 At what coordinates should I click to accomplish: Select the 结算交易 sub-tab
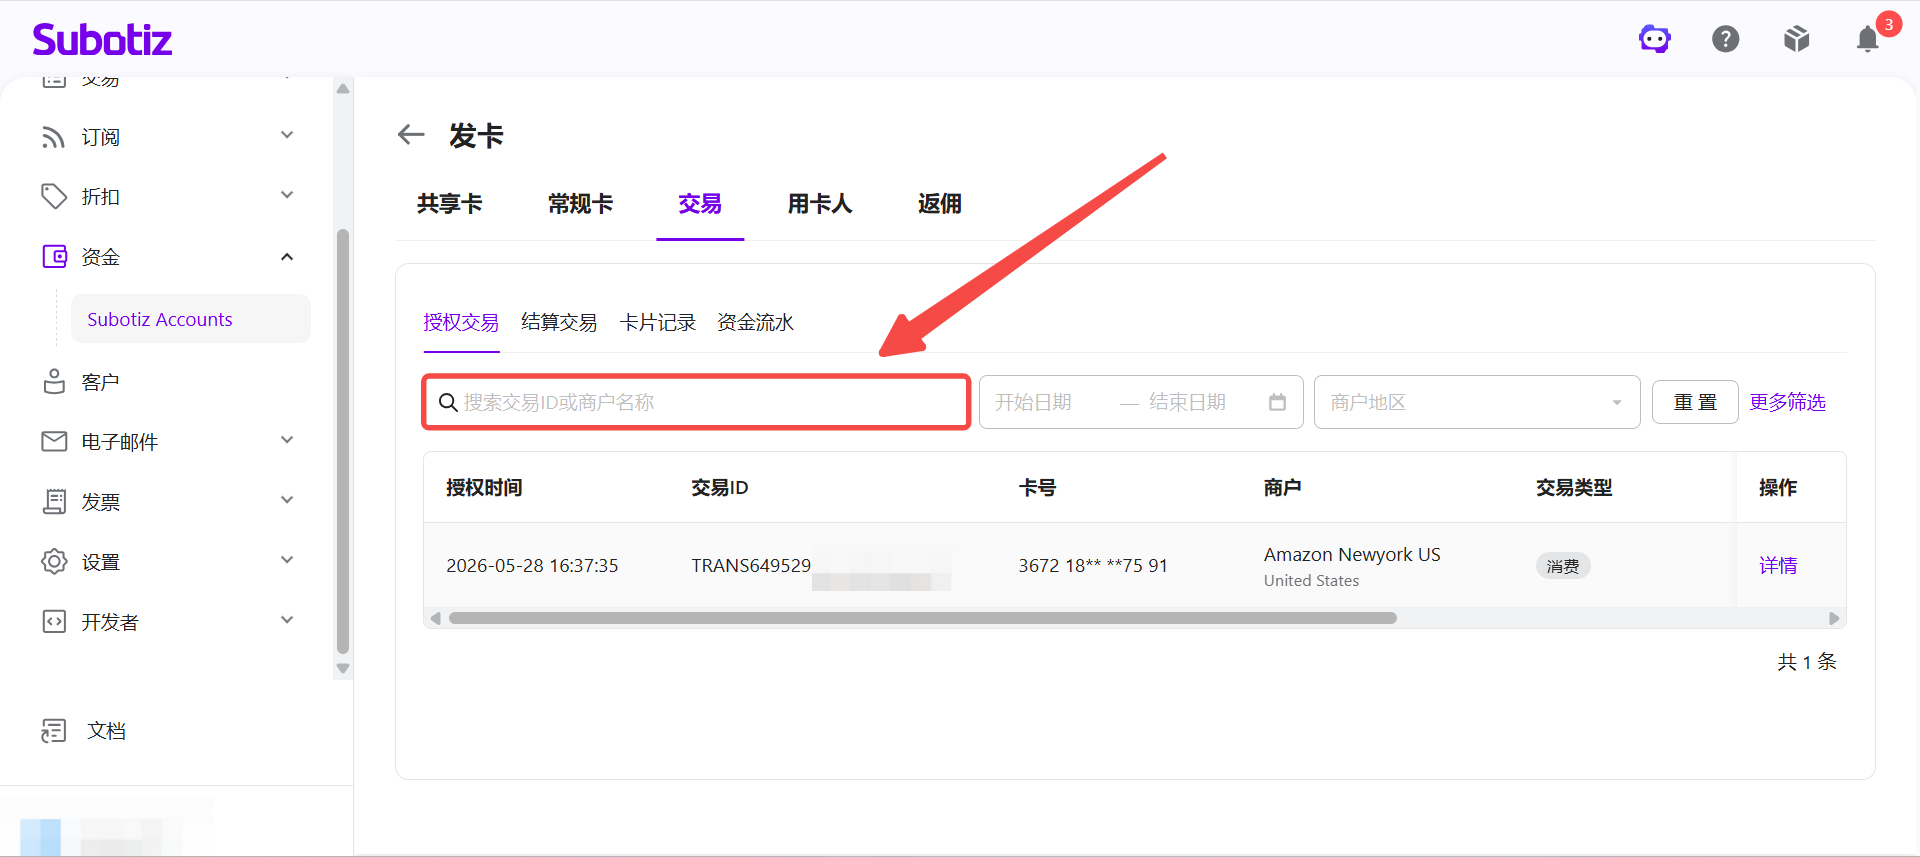click(x=559, y=322)
